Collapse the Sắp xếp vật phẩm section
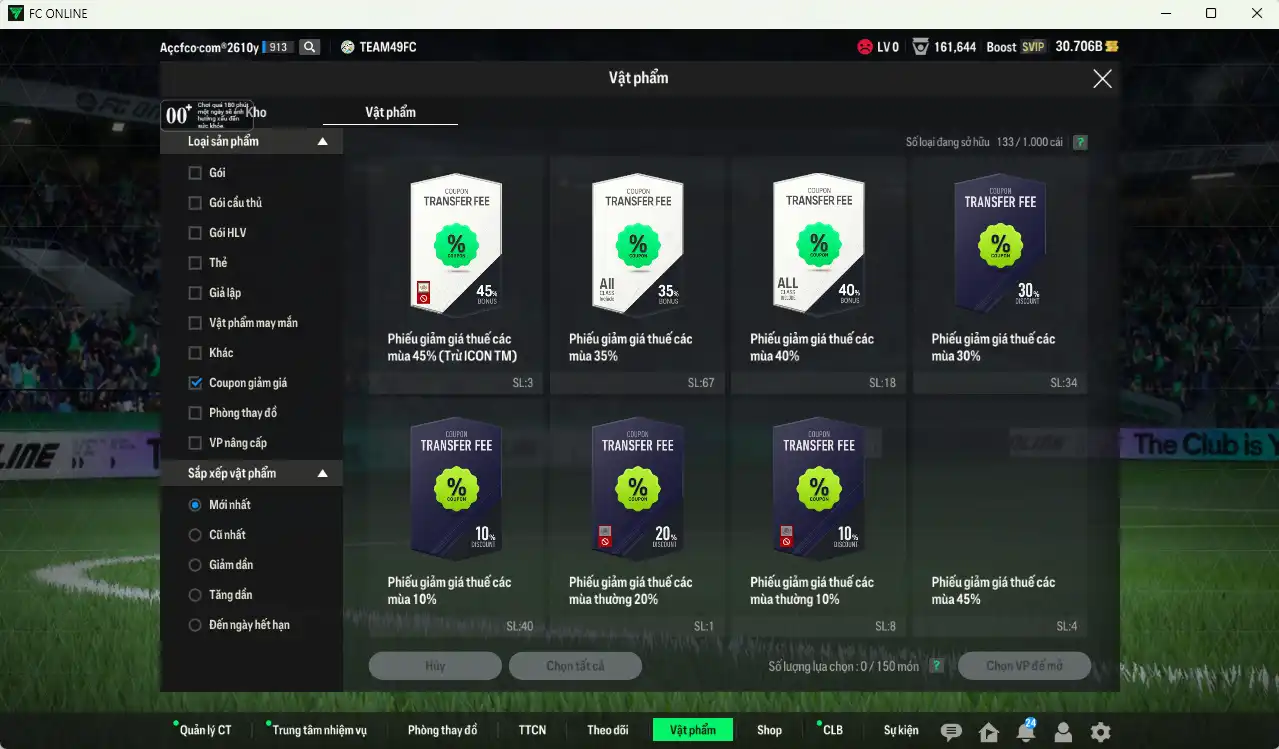 tap(322, 473)
